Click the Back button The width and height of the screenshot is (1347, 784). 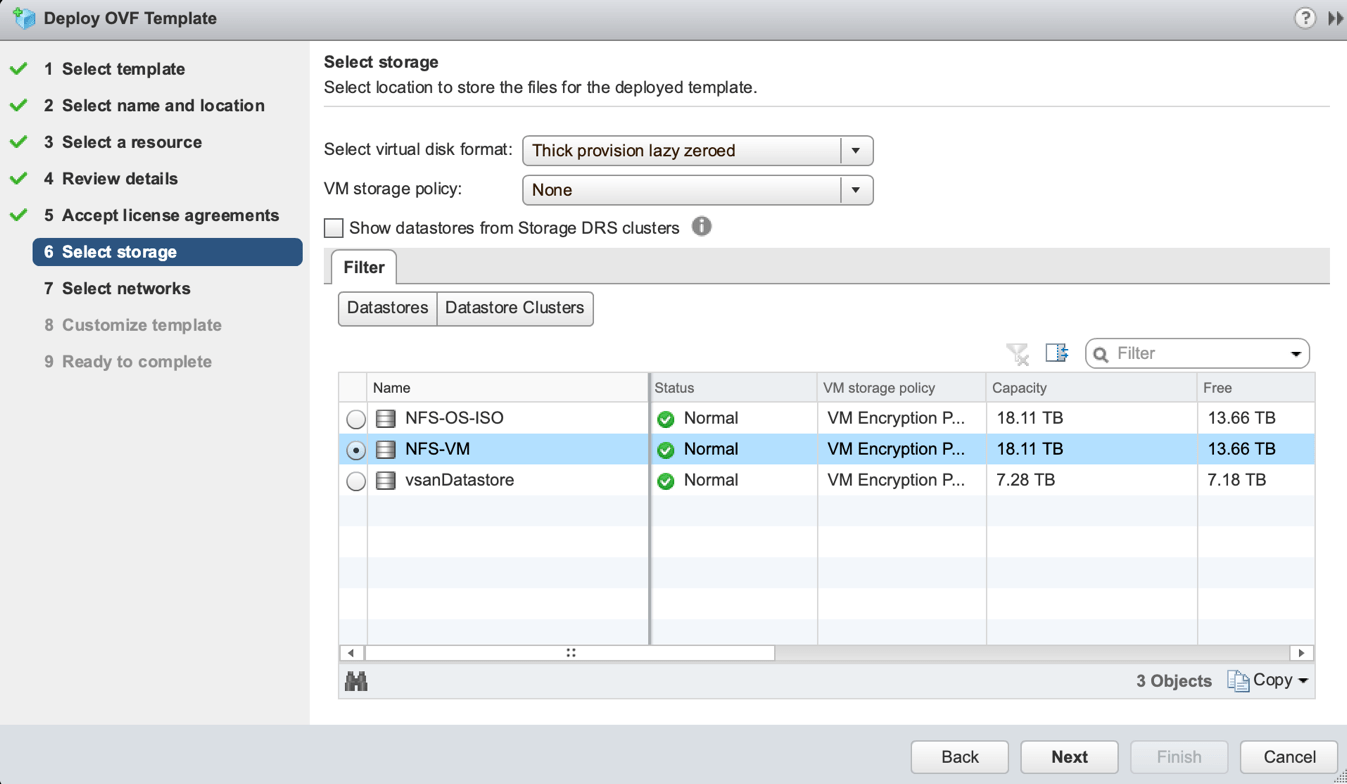coord(959,757)
